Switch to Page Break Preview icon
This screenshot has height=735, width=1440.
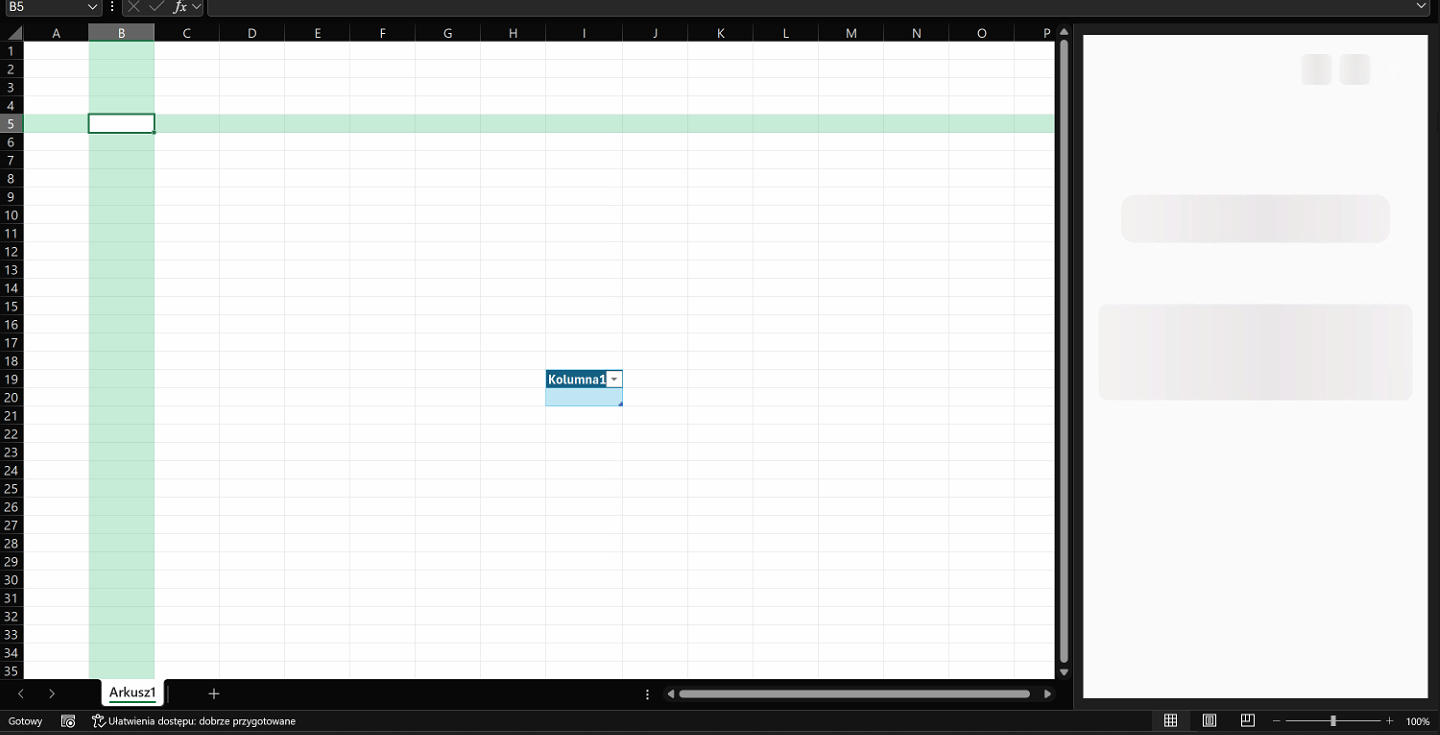(x=1248, y=721)
